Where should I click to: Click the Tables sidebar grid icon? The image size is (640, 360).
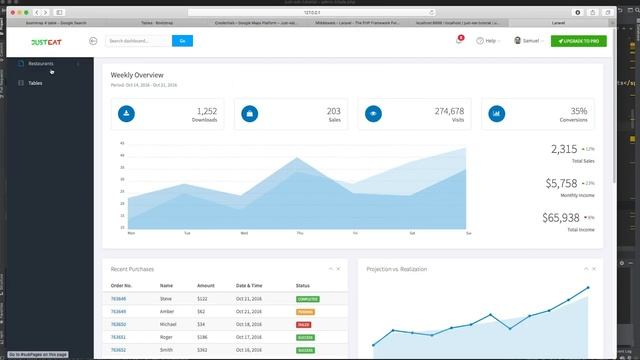[x=21, y=83]
